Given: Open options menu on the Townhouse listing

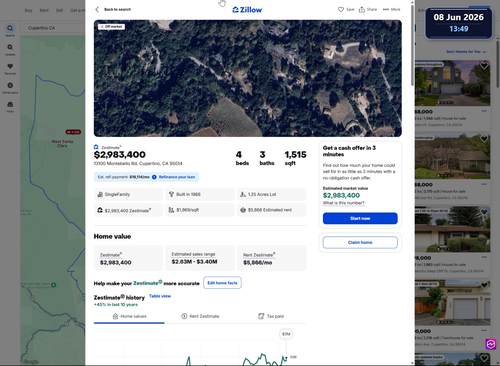Looking at the screenshot, I should coord(484,330).
